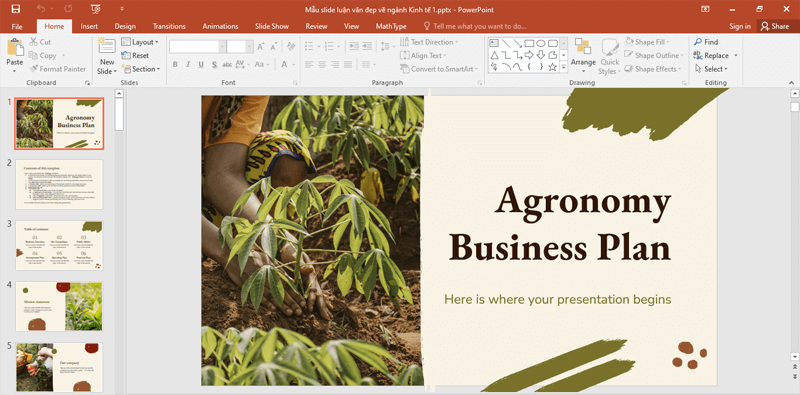Toggle Bold formatting
Image resolution: width=800 pixels, height=395 pixels.
coord(175,64)
